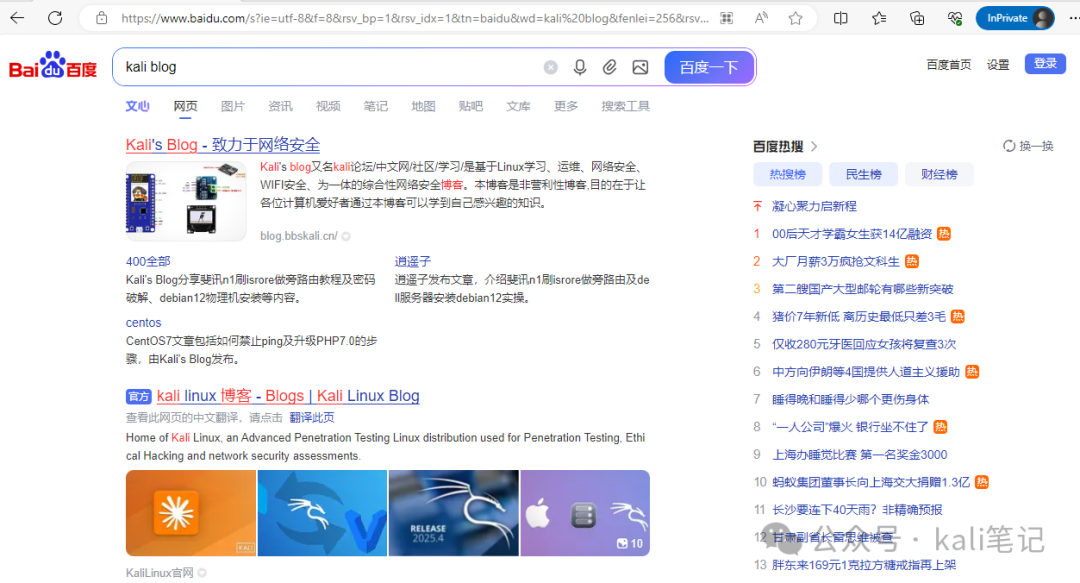
Task: Open the browser essentials heart icon
Action: coord(955,18)
